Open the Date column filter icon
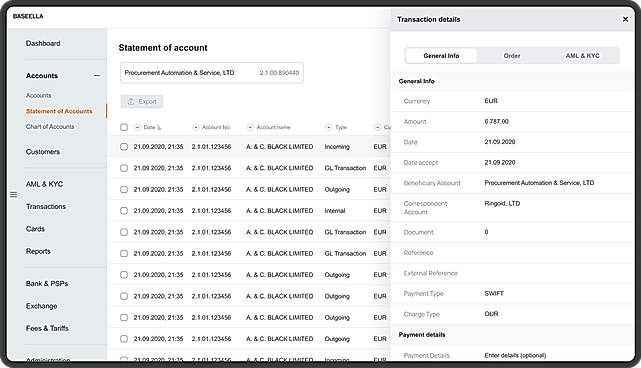The height and width of the screenshot is (368, 641). (137, 127)
